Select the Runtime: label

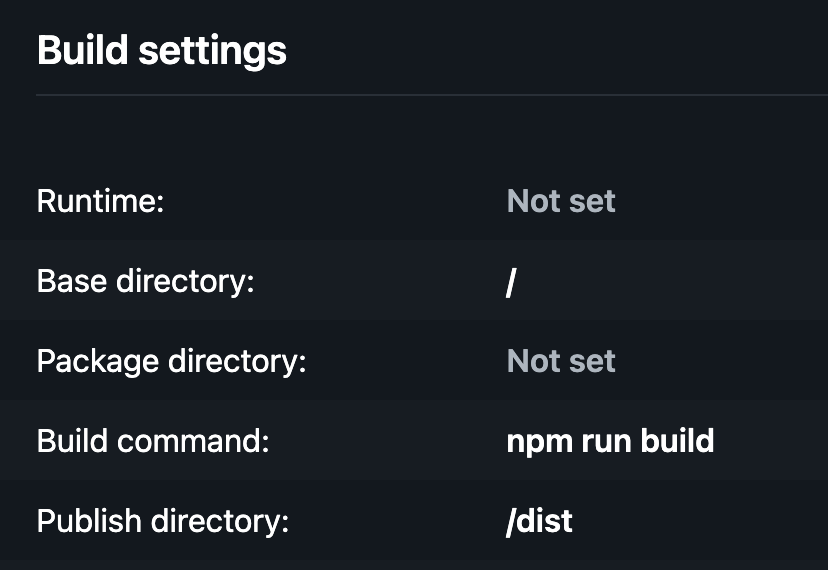100,201
